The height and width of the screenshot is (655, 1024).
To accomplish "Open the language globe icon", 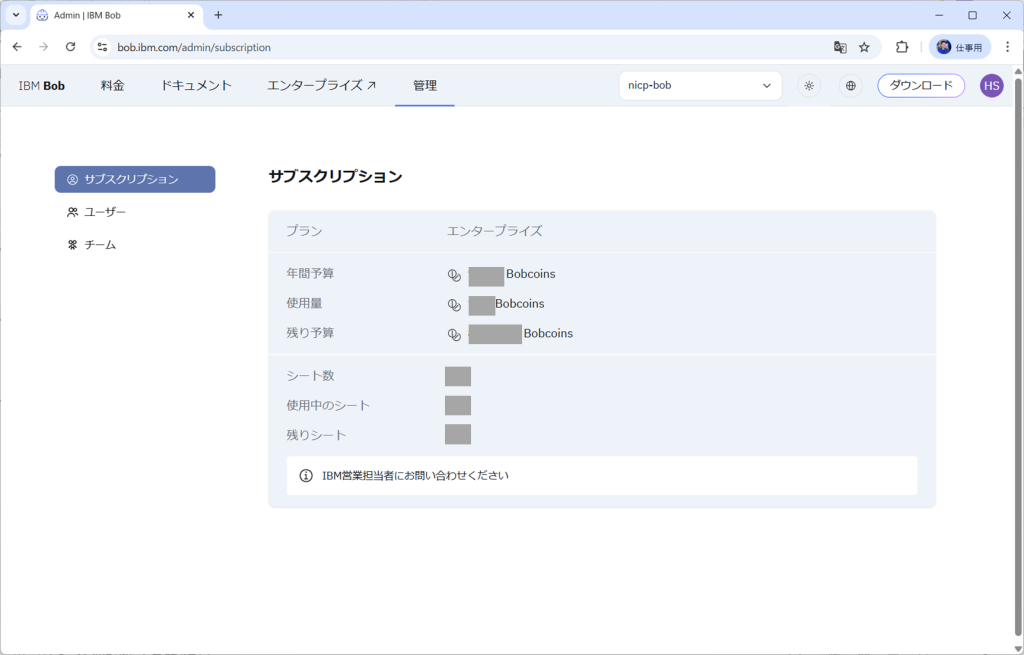I will pyautogui.click(x=850, y=86).
